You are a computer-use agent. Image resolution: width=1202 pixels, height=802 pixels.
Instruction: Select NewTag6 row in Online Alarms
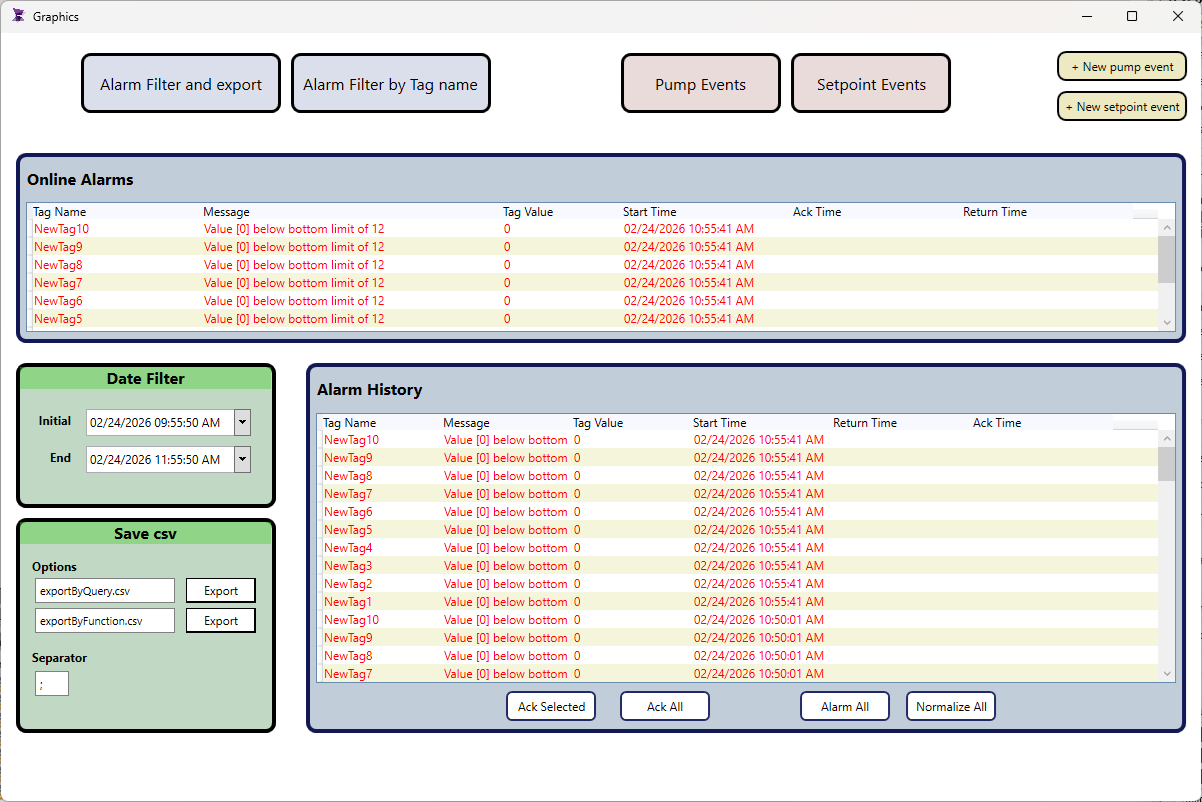[x=593, y=301]
